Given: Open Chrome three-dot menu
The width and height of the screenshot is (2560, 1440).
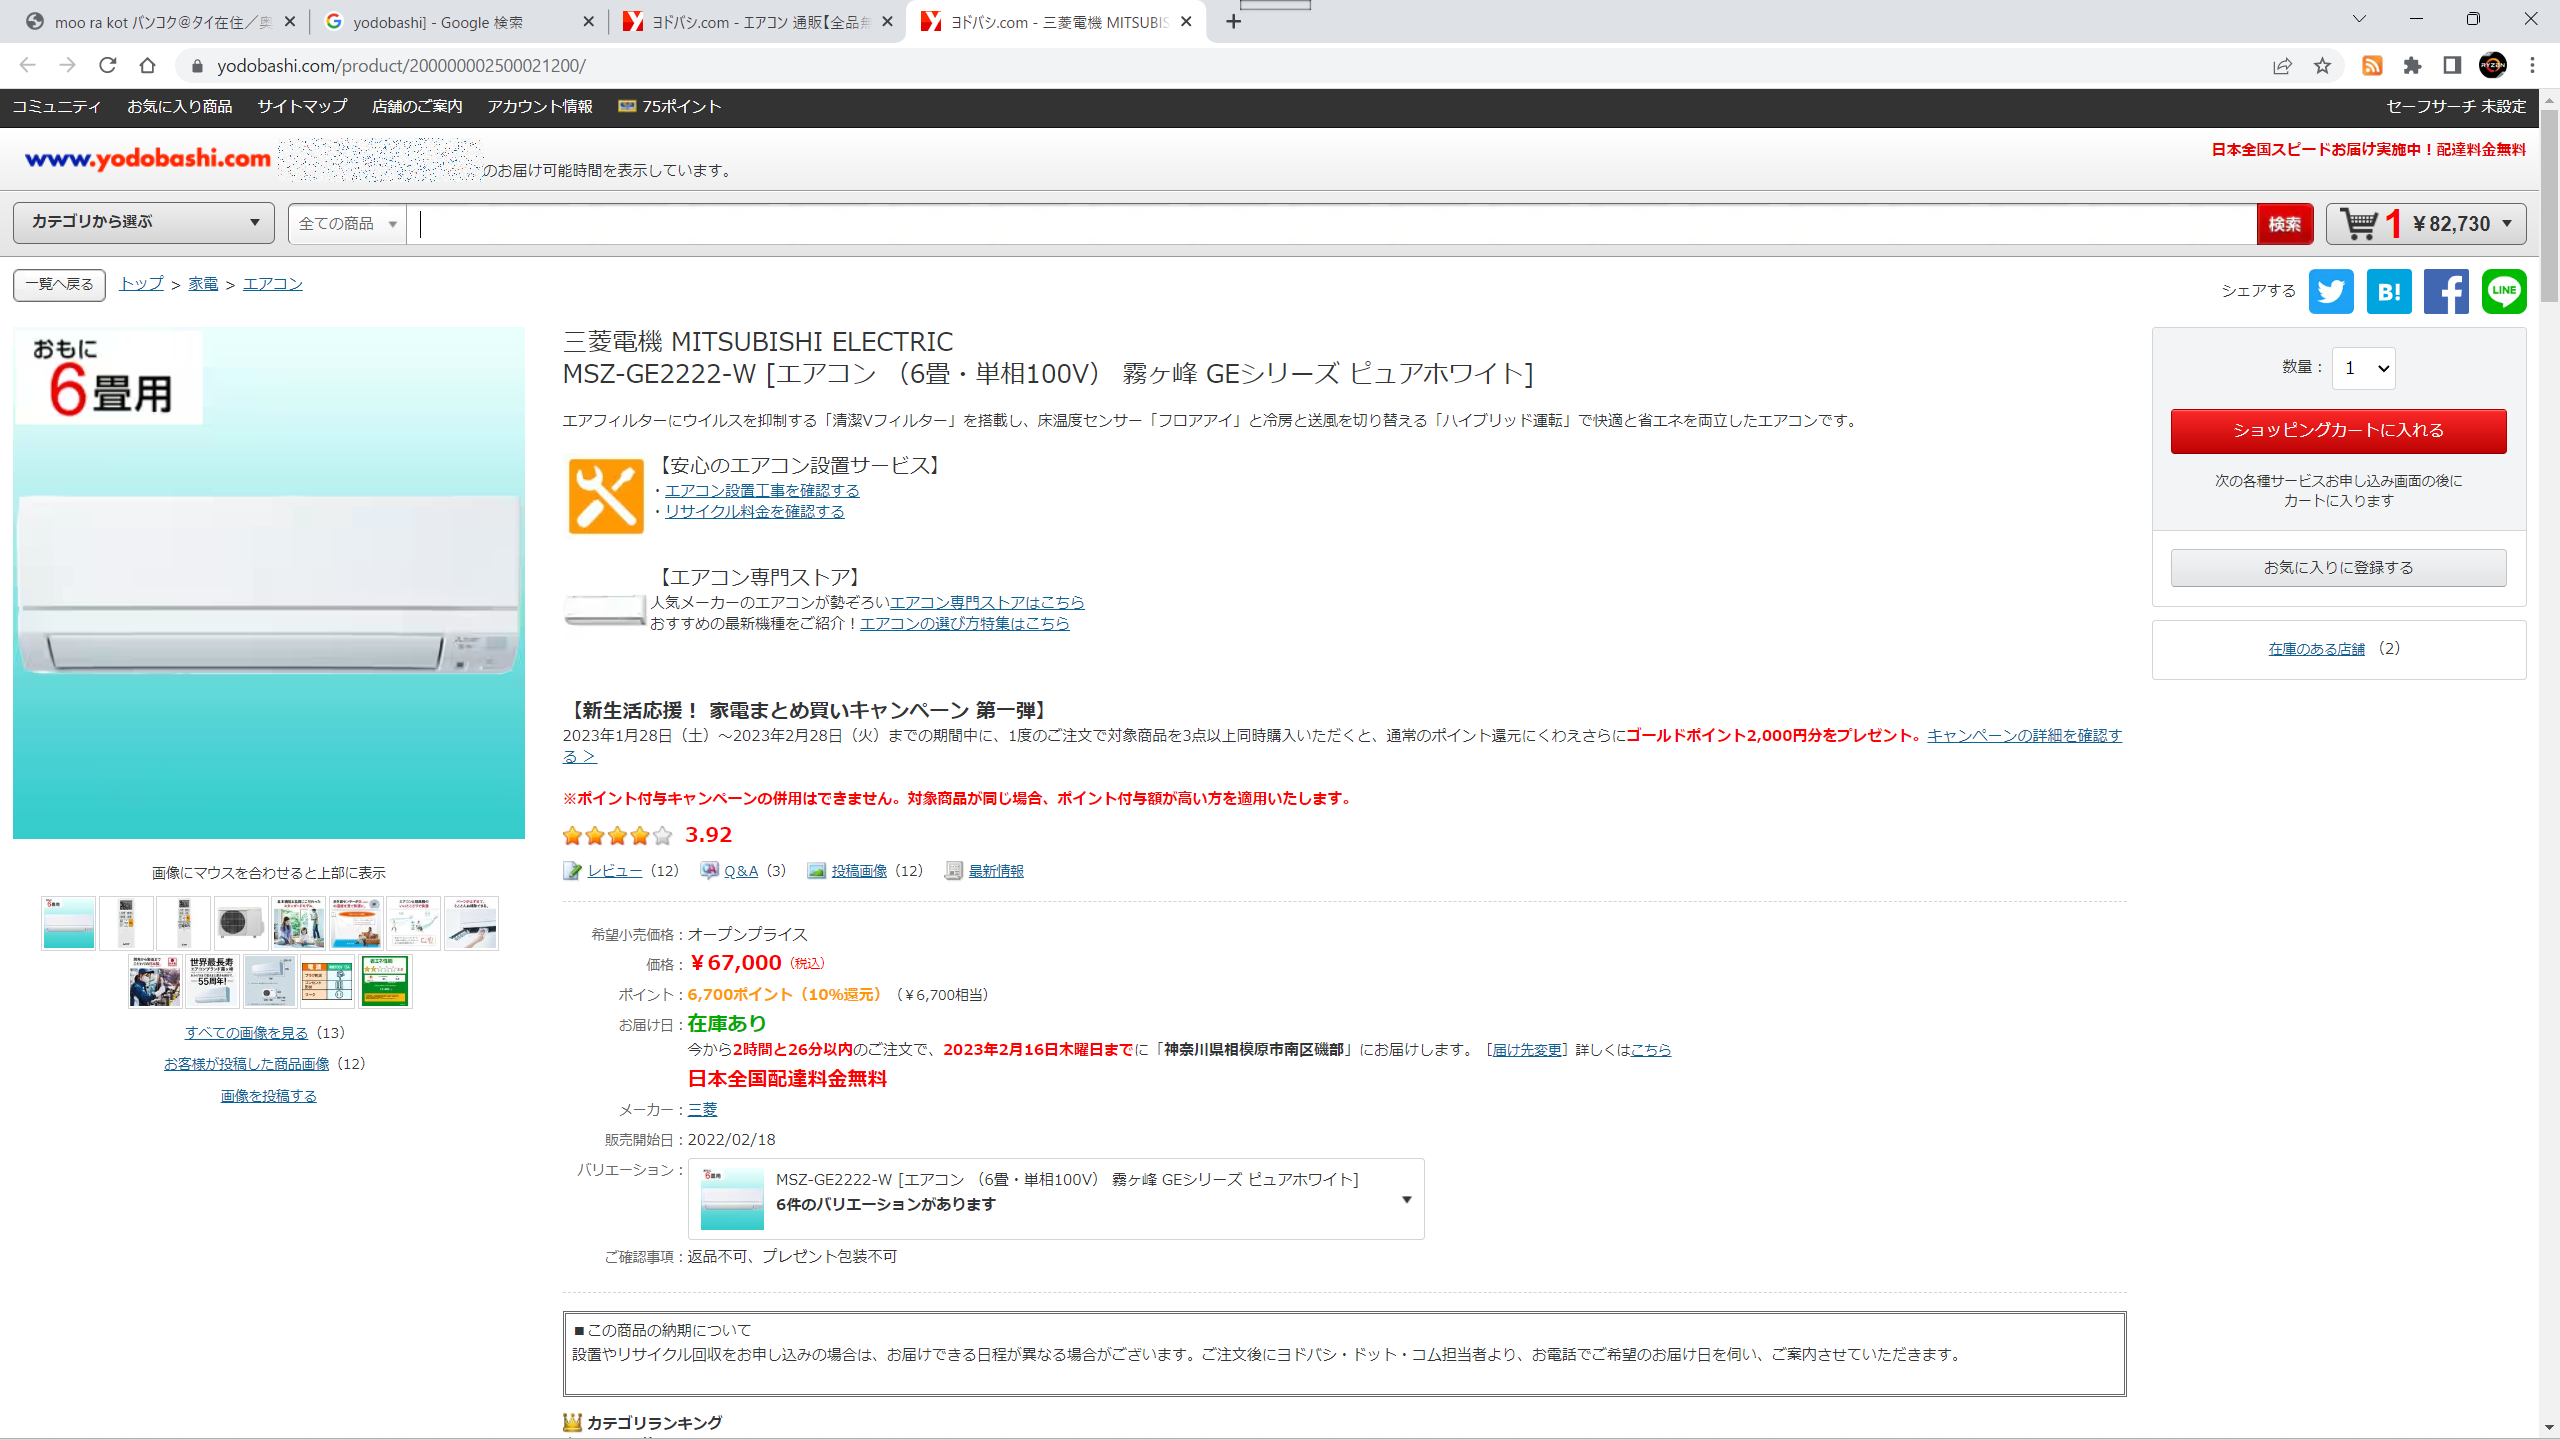Looking at the screenshot, I should coord(2533,66).
